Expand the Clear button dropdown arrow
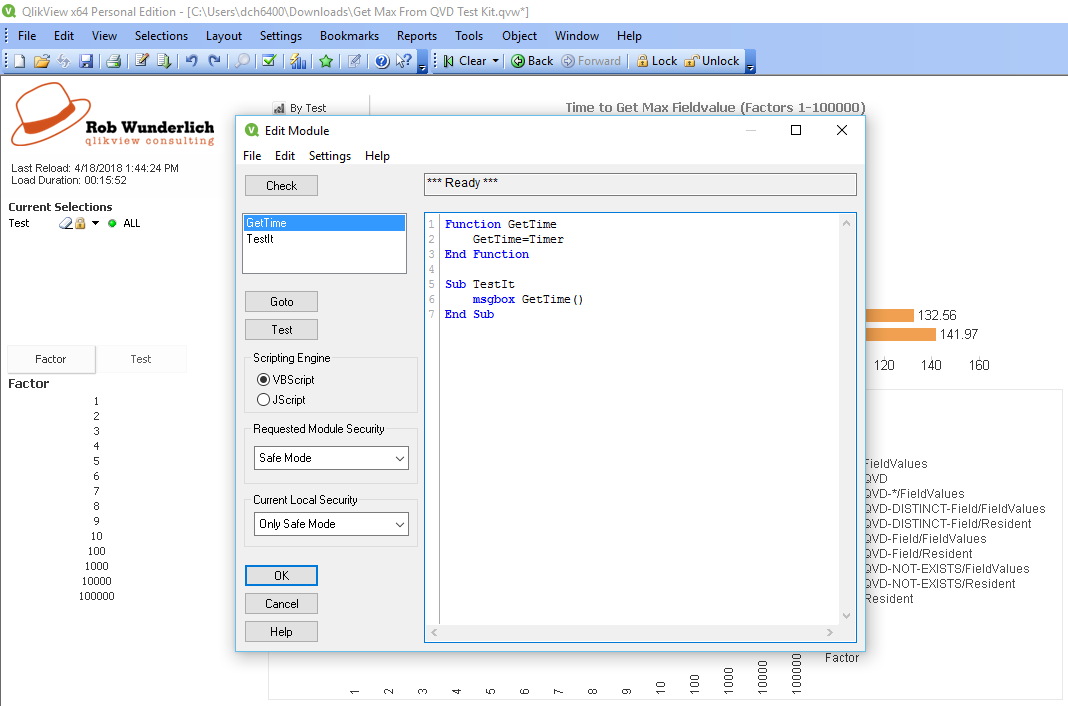 coord(495,61)
